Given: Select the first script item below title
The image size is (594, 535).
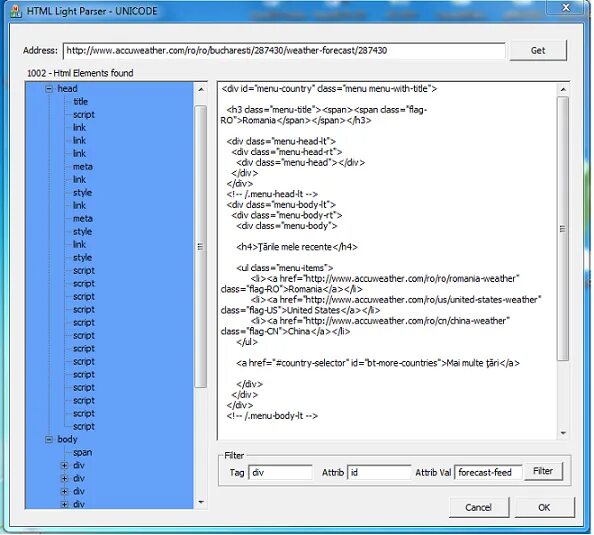Looking at the screenshot, I should 84,114.
